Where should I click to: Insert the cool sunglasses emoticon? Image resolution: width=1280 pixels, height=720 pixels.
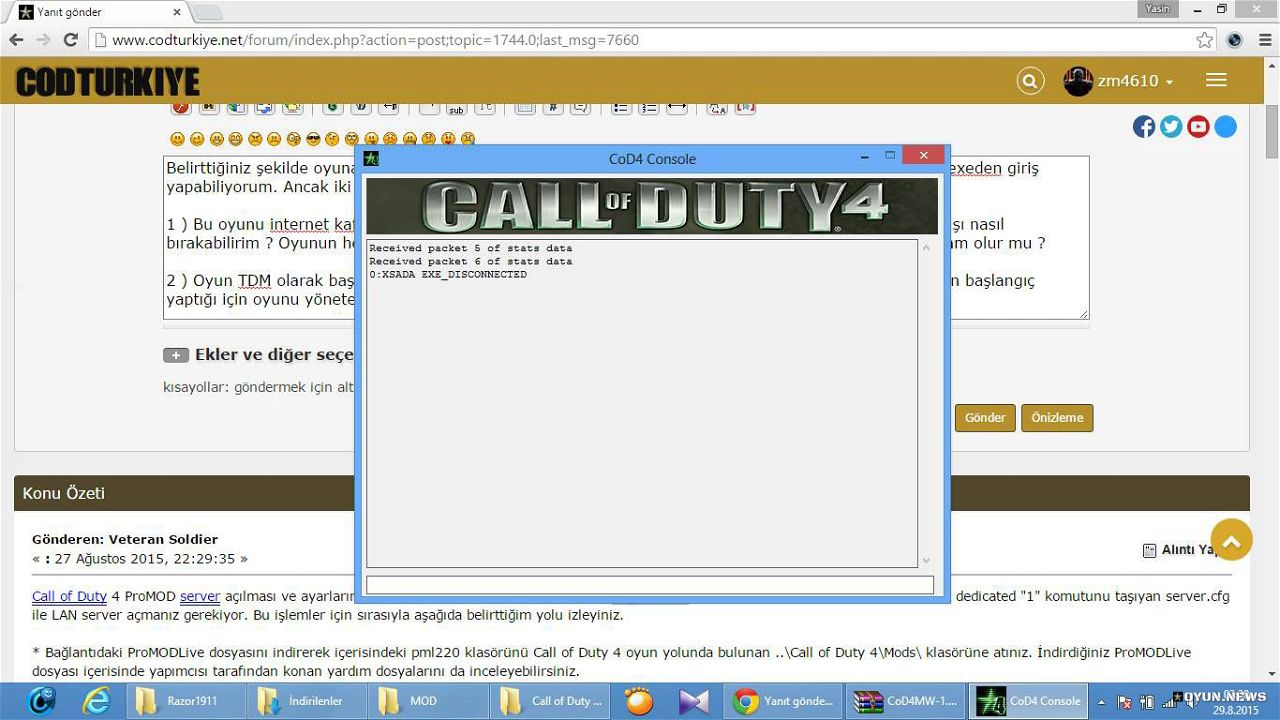pos(313,139)
